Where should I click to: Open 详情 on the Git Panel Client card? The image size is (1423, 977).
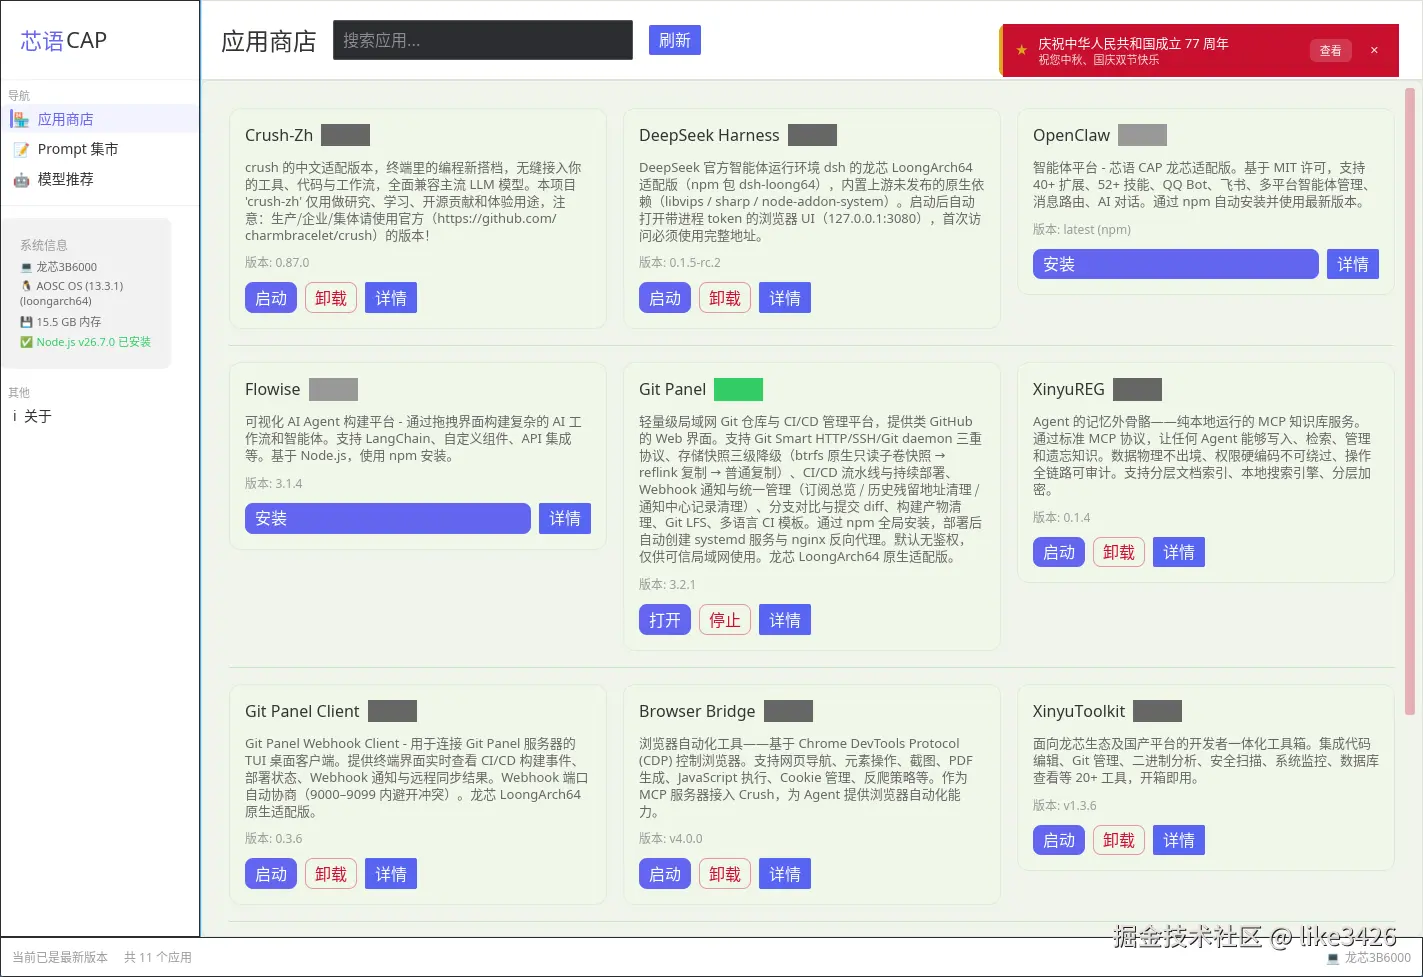click(391, 874)
